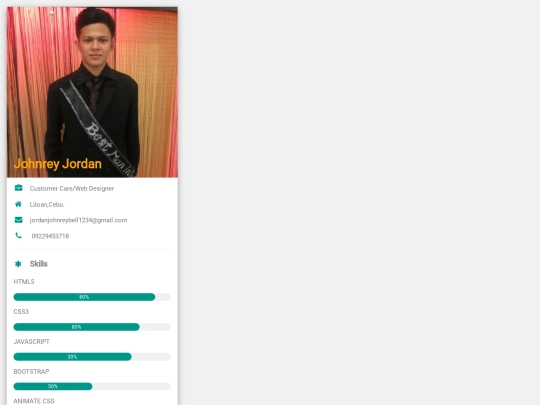540x405 pixels.
Task: Click the Skills section heading
Action: pyautogui.click(x=39, y=264)
